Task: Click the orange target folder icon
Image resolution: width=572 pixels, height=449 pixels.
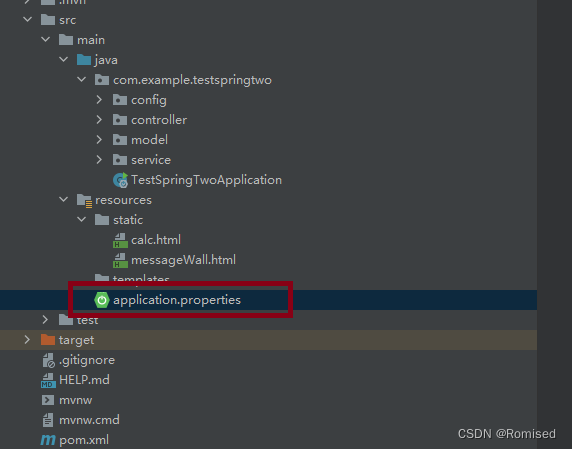Action: click(x=48, y=340)
